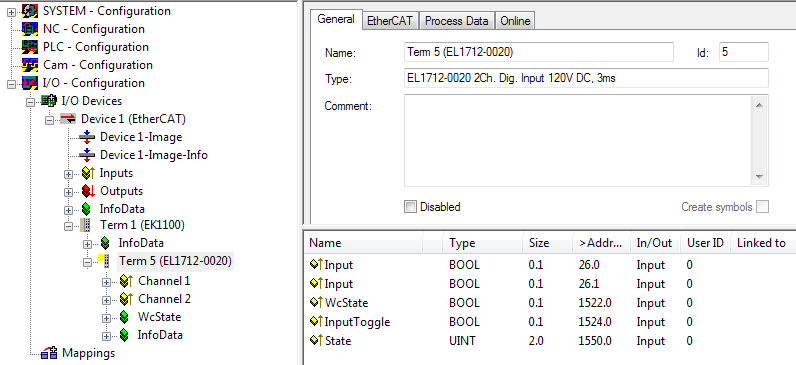
Task: Collapse the Term 5 (EL1712-0020) node
Action: (87, 262)
